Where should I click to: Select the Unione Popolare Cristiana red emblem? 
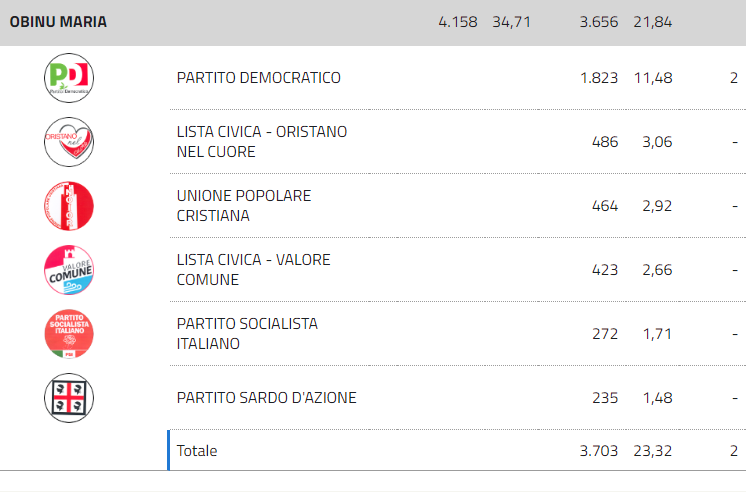click(69, 206)
